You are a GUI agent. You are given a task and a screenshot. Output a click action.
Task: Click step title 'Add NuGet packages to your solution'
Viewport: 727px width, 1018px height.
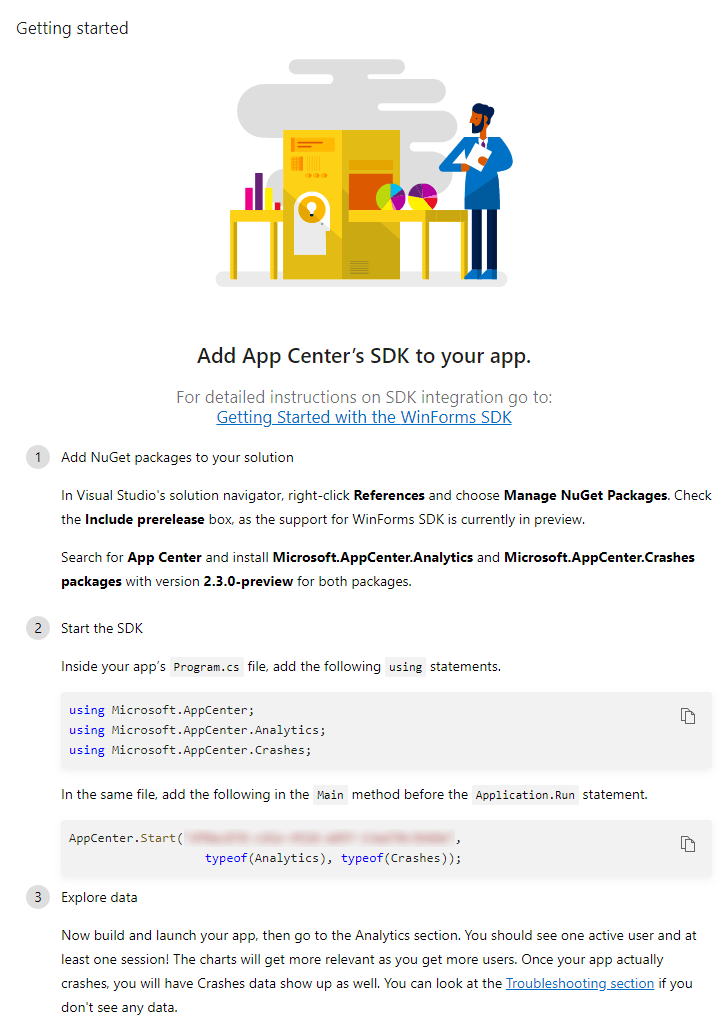(177, 457)
